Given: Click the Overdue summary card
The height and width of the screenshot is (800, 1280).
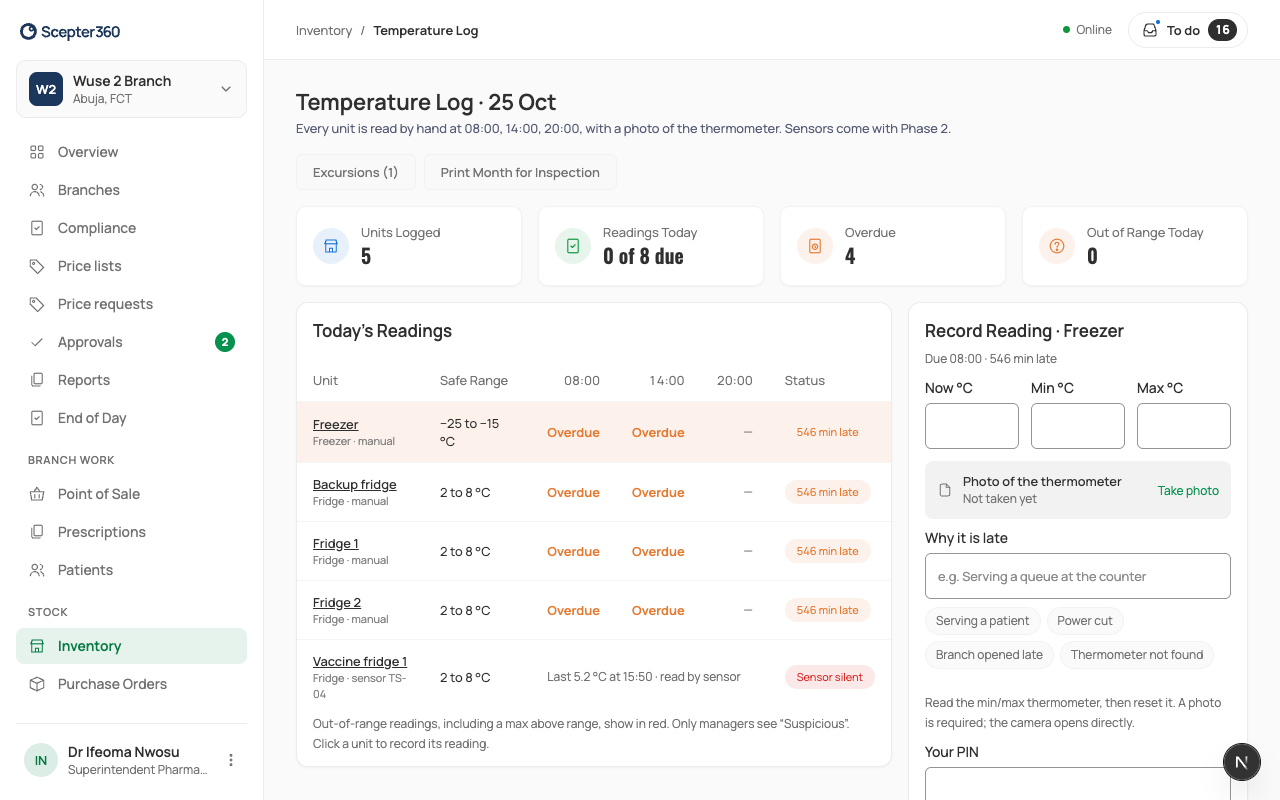Looking at the screenshot, I should point(893,246).
